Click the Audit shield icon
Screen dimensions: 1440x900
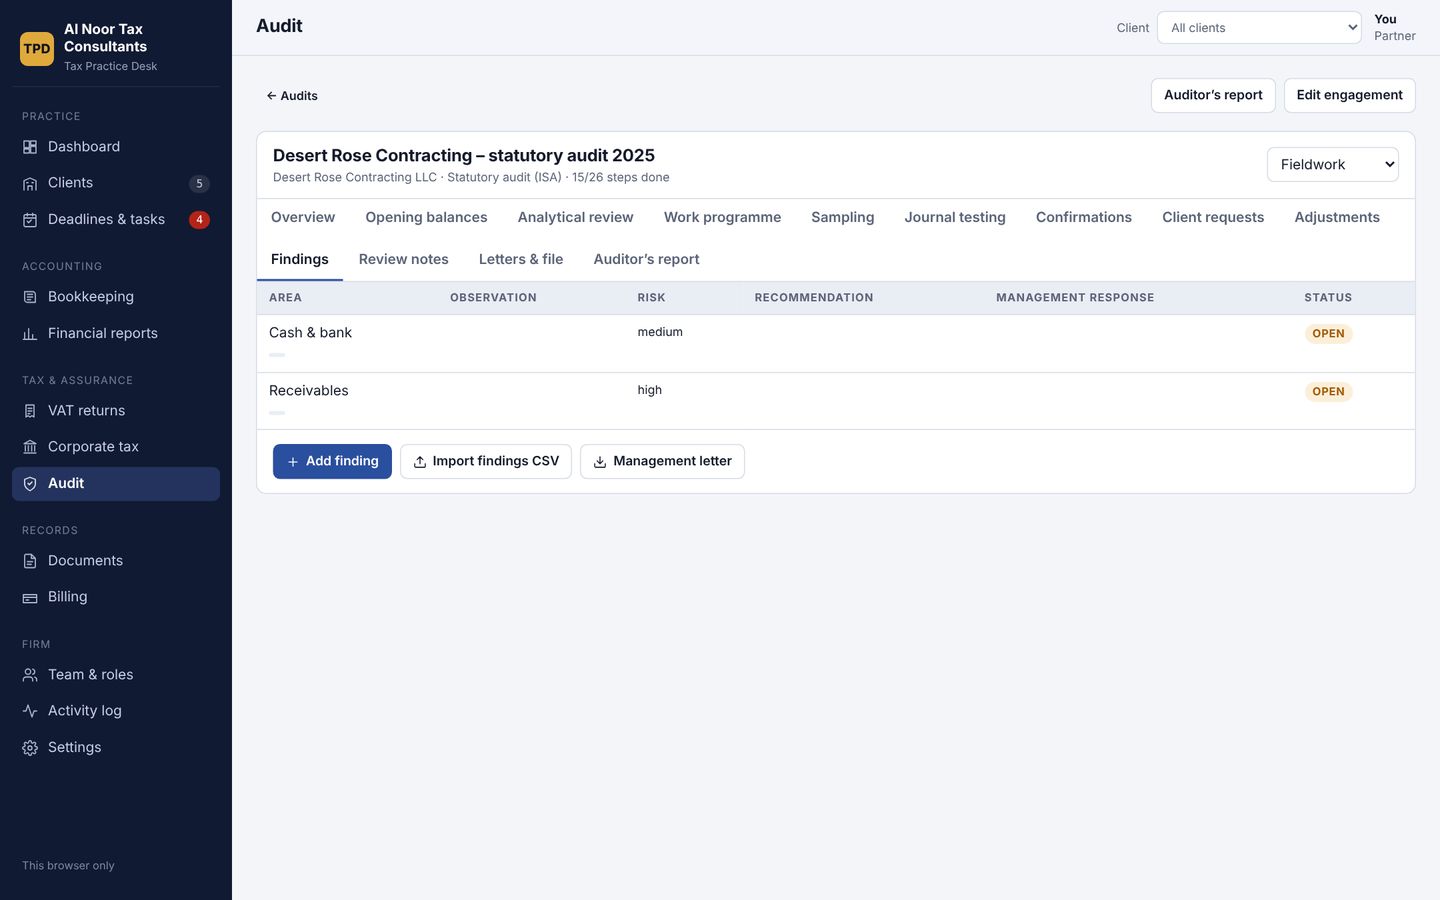(x=30, y=484)
